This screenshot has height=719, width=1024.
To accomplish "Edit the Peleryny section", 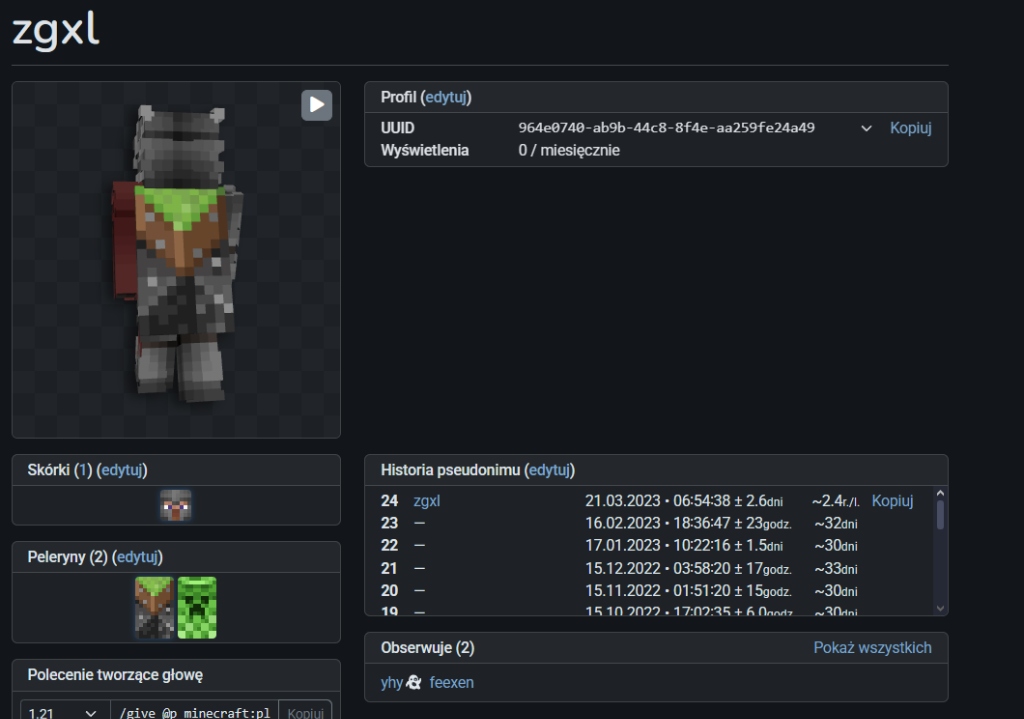I will 137,557.
